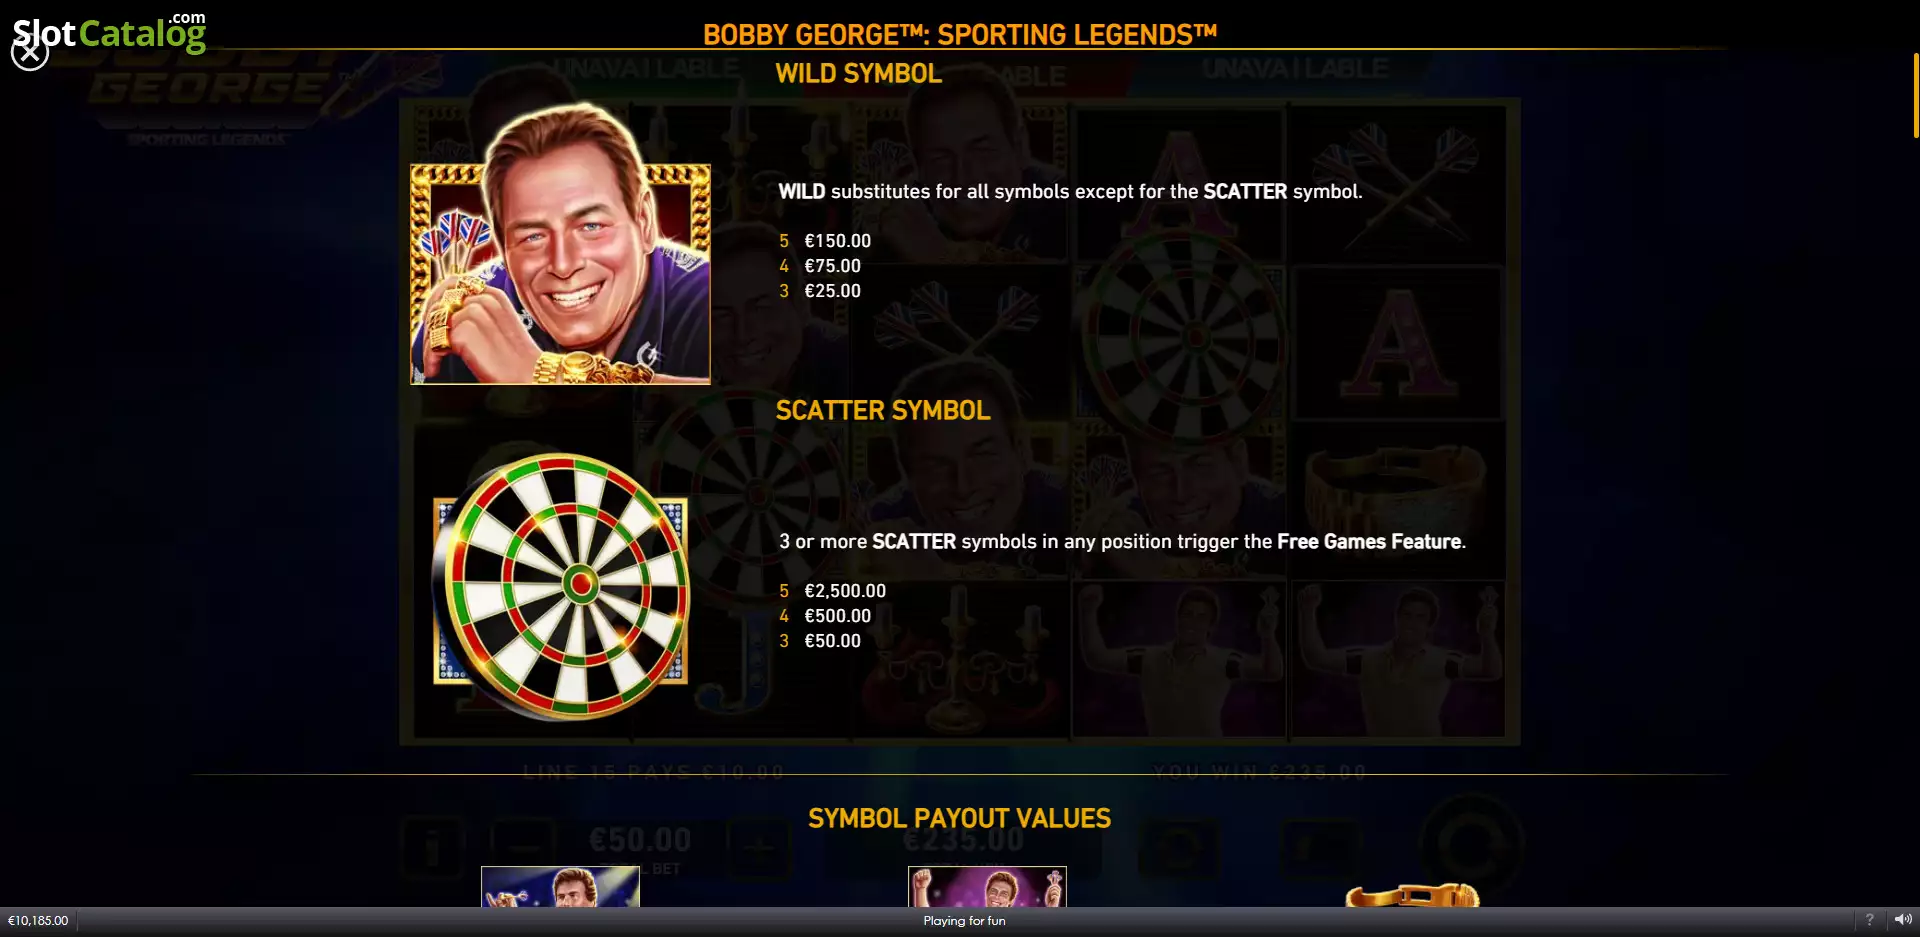
Task: Select the celebrating Bobby symbol with purple background
Action: tap(987, 887)
